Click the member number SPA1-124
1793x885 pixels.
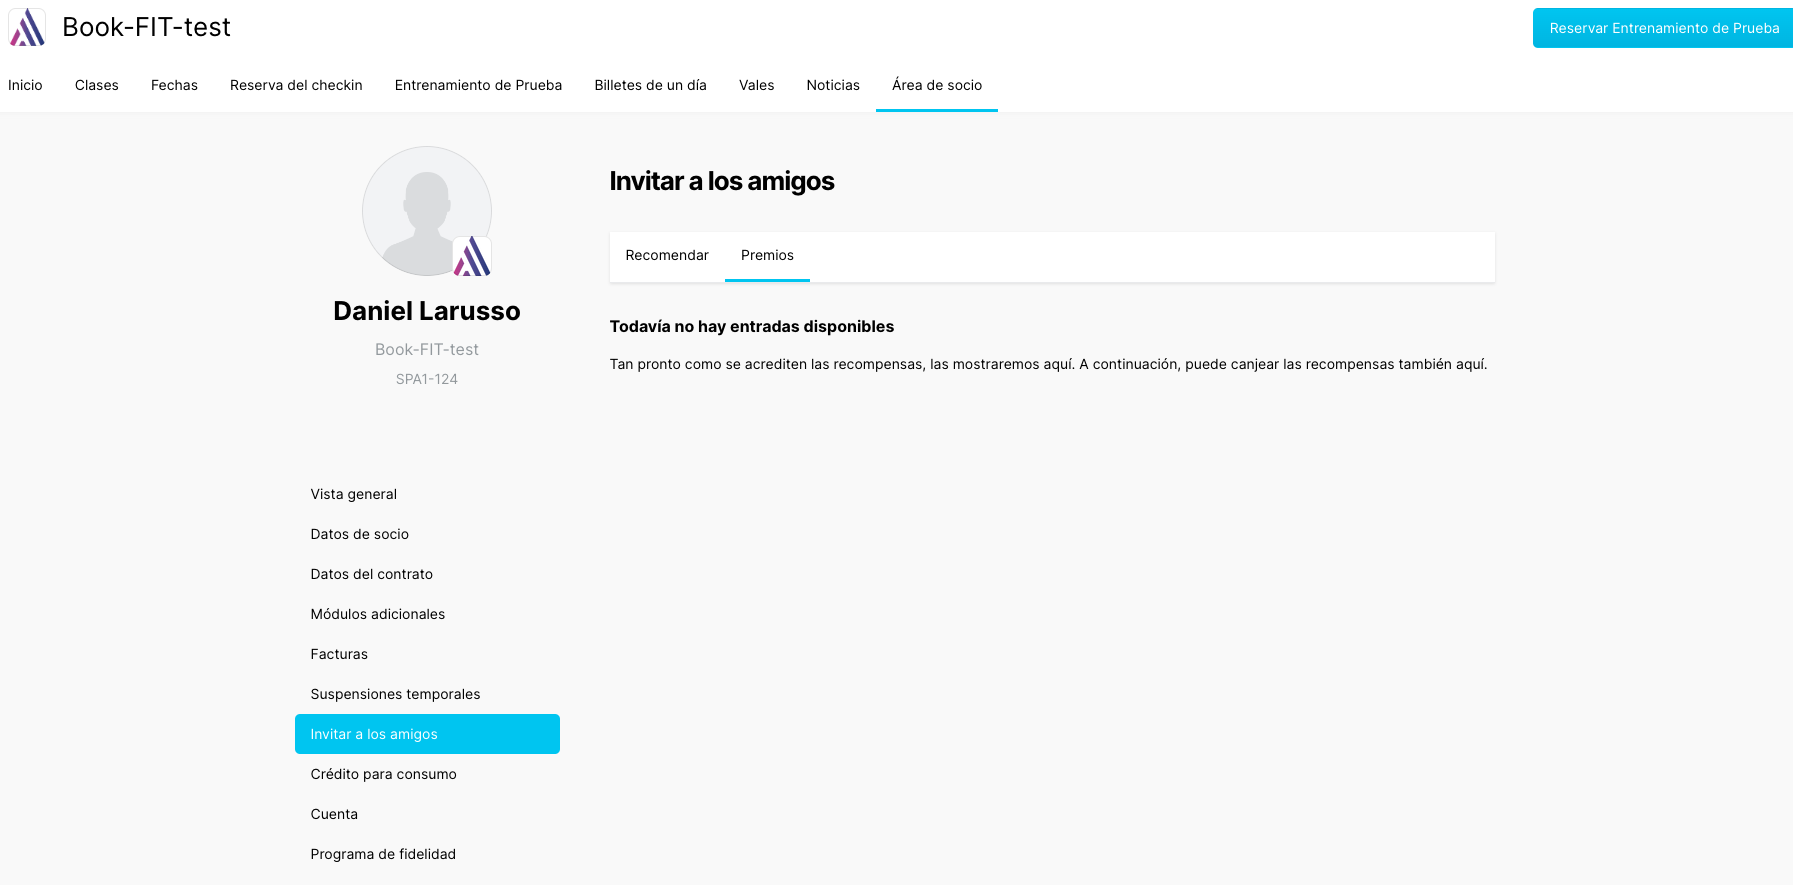click(427, 379)
